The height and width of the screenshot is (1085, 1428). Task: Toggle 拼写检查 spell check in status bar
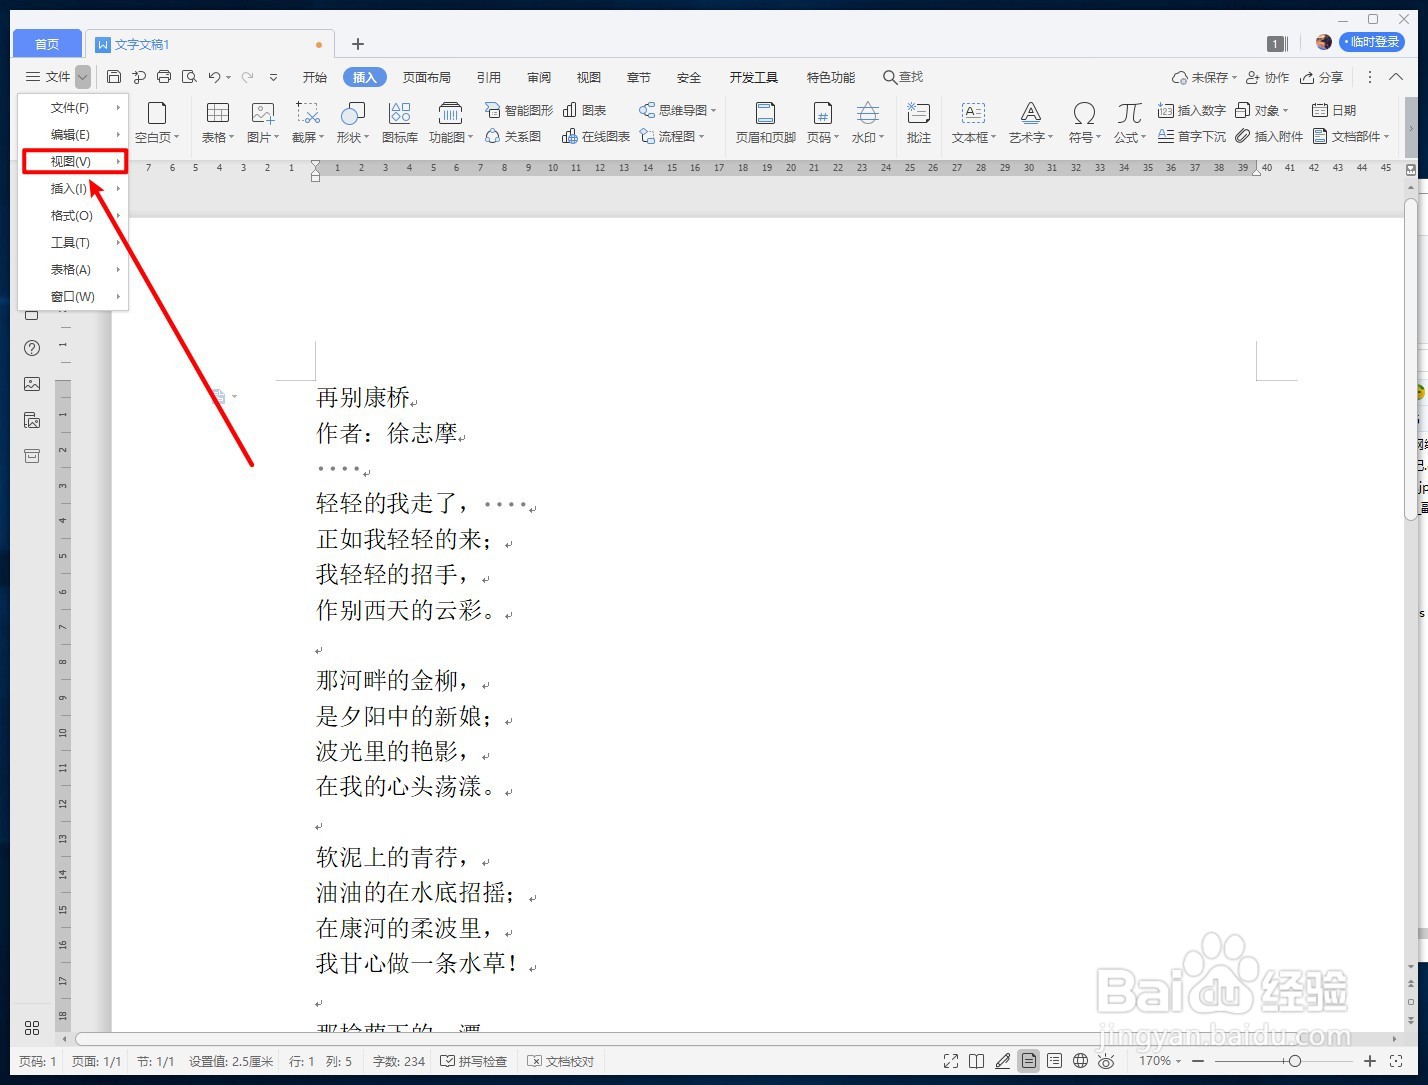coord(474,1061)
